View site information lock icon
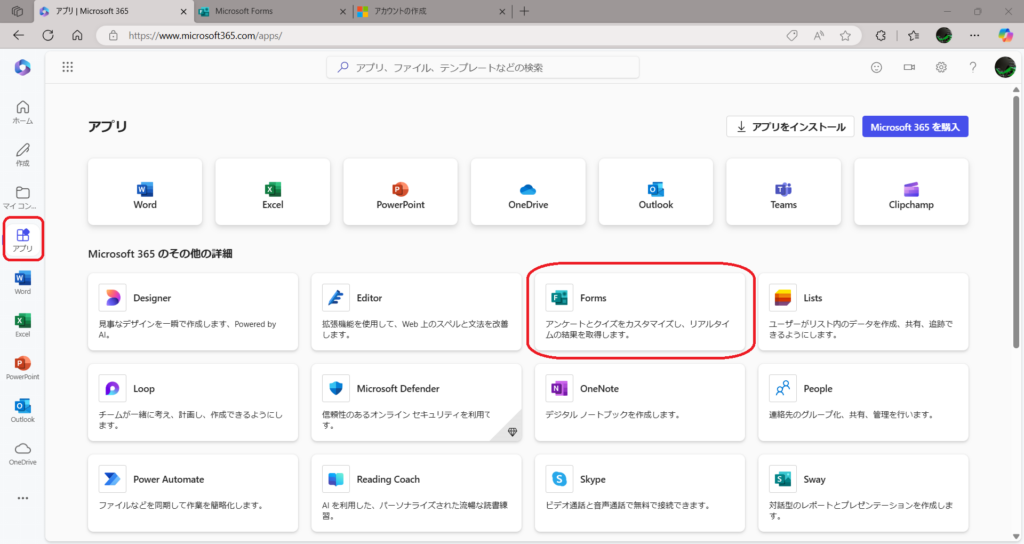This screenshot has width=1024, height=544. pos(113,35)
